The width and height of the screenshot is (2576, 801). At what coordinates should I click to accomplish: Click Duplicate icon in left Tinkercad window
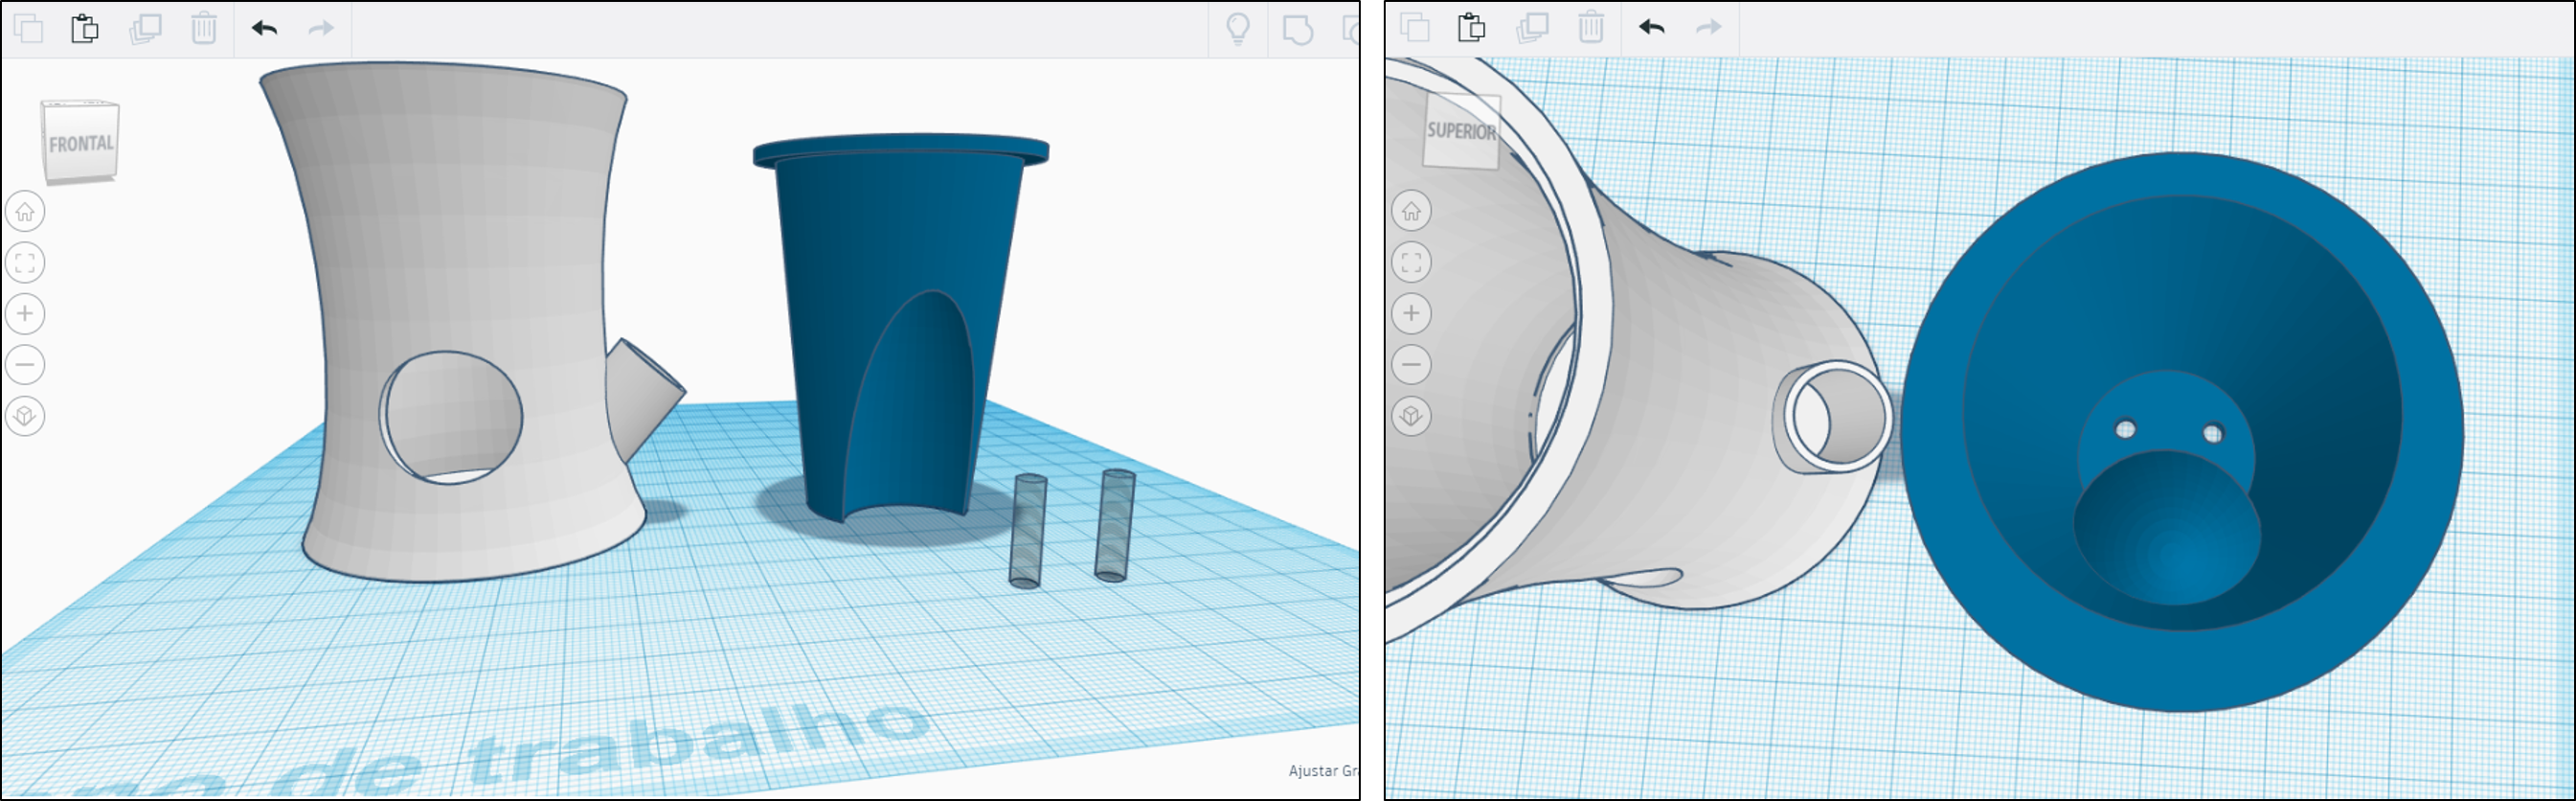click(x=145, y=28)
